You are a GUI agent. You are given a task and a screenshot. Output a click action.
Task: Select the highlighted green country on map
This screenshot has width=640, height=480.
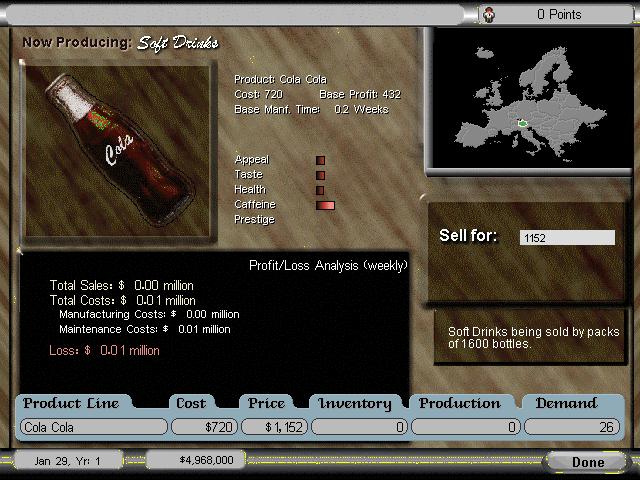coord(523,123)
